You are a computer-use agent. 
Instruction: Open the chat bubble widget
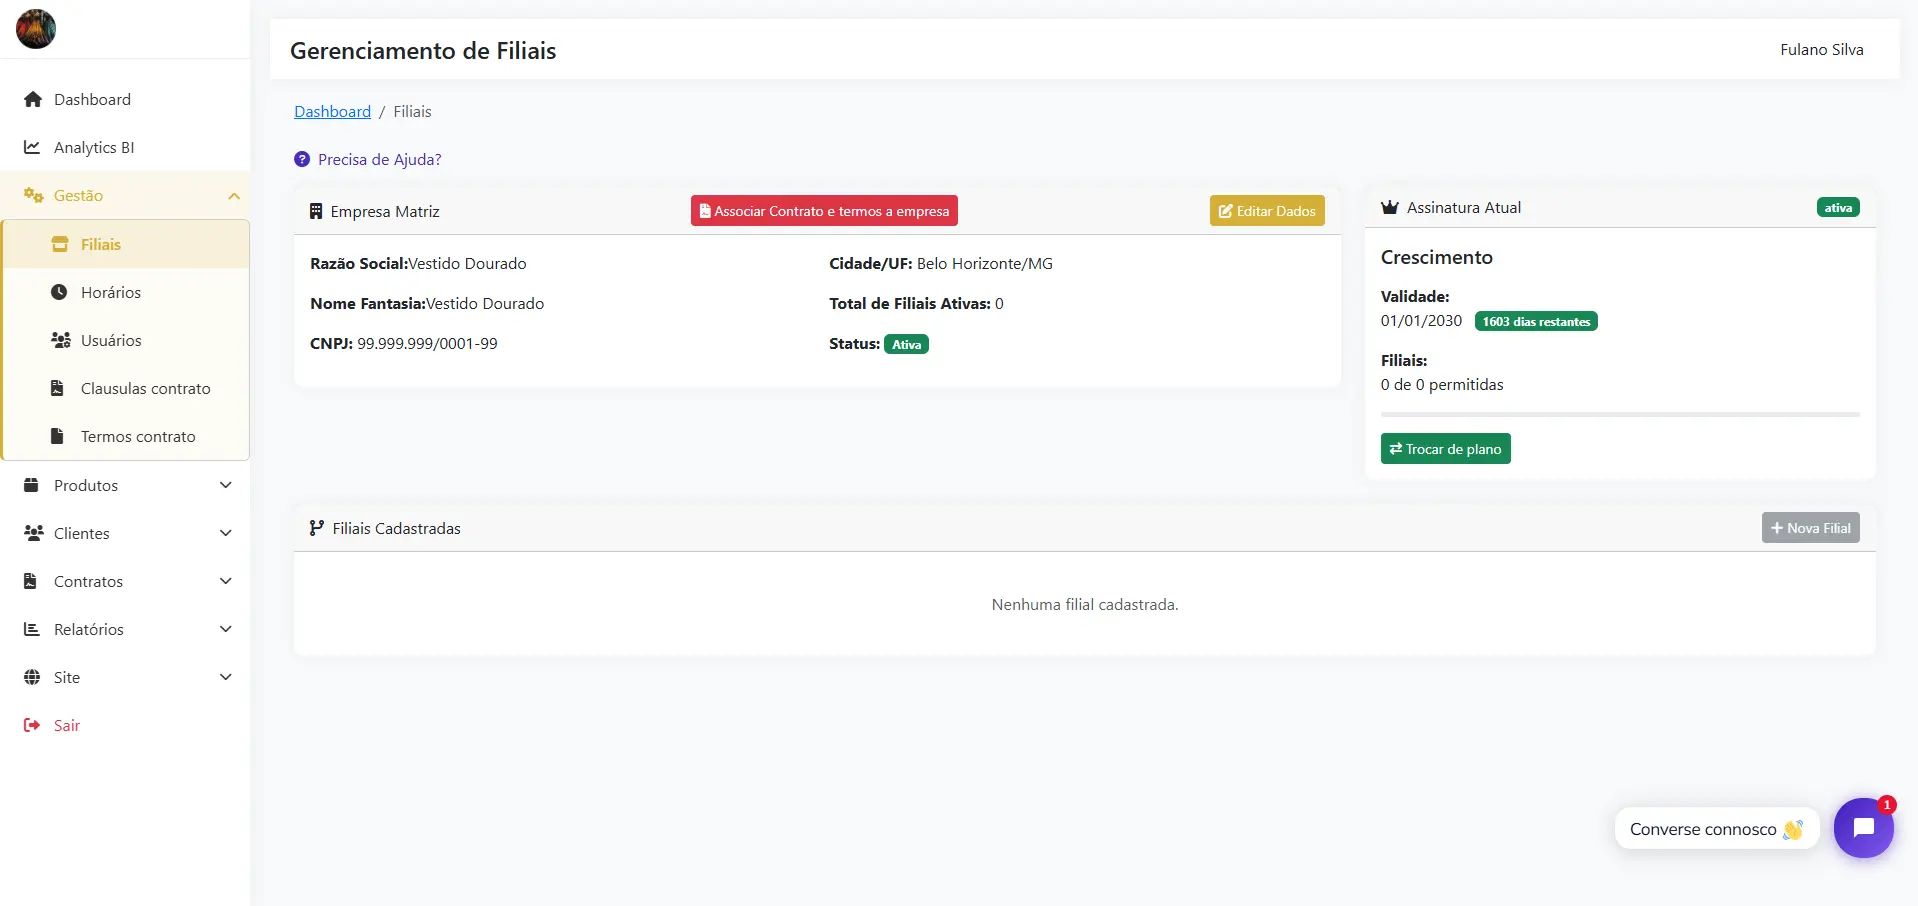pos(1864,828)
